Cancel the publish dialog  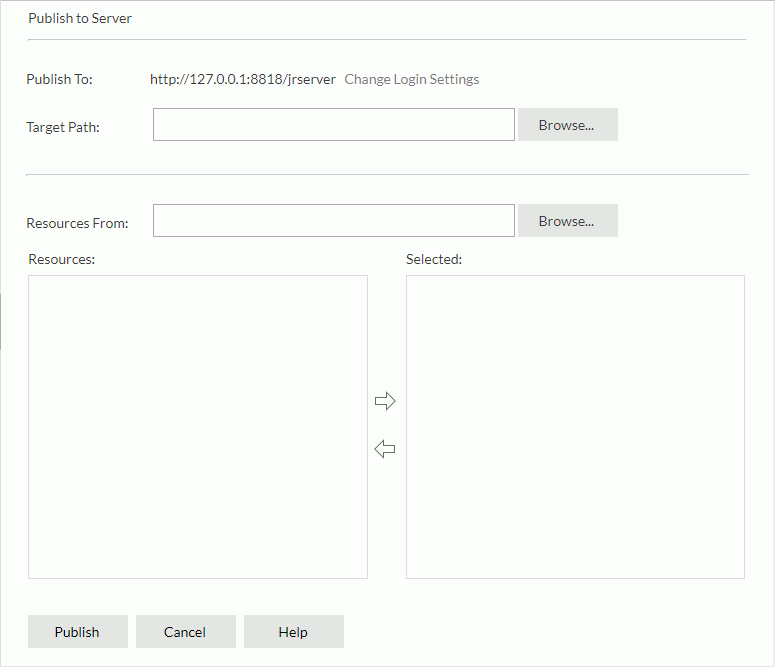[185, 632]
